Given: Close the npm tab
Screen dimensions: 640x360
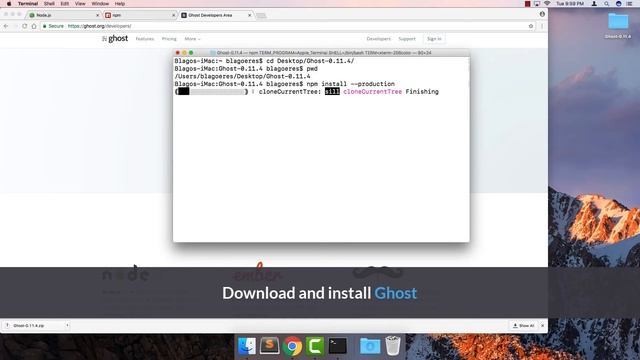Looking at the screenshot, I should tap(173, 15).
